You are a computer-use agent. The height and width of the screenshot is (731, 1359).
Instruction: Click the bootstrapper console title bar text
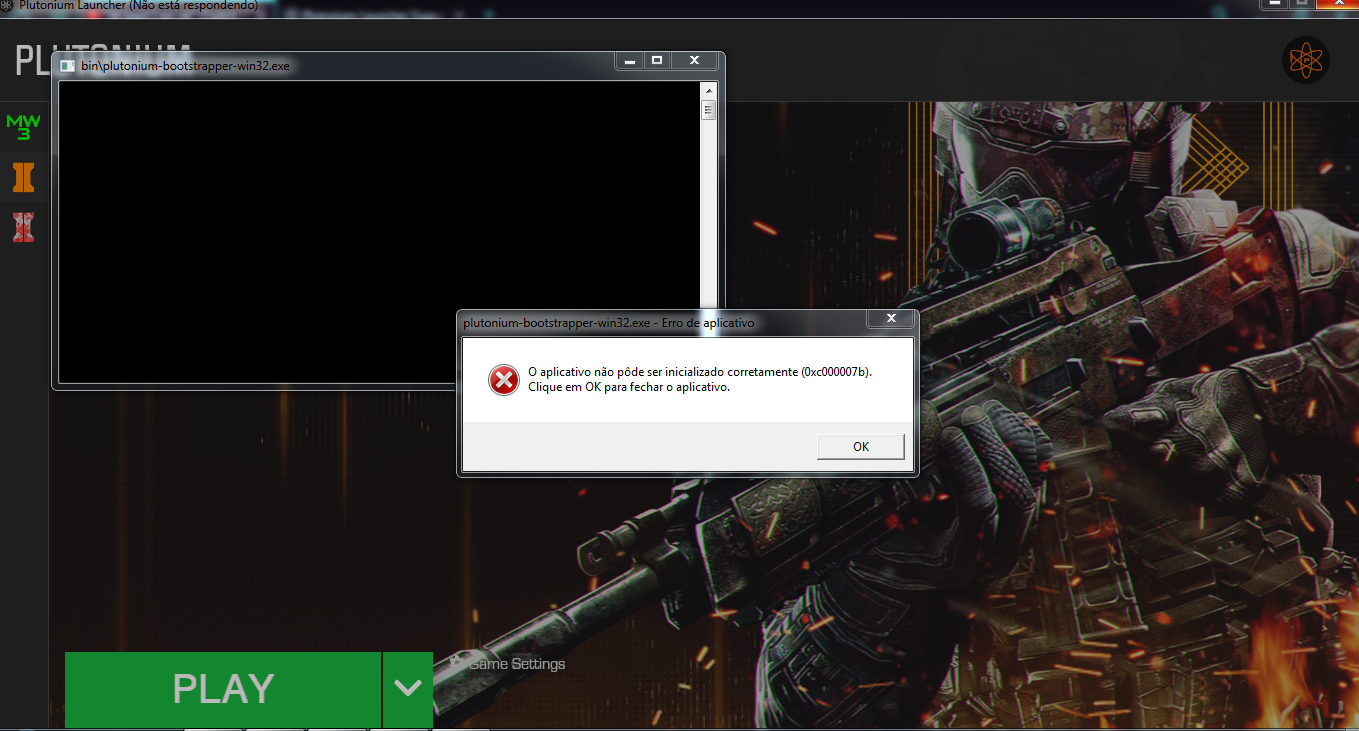[185, 66]
